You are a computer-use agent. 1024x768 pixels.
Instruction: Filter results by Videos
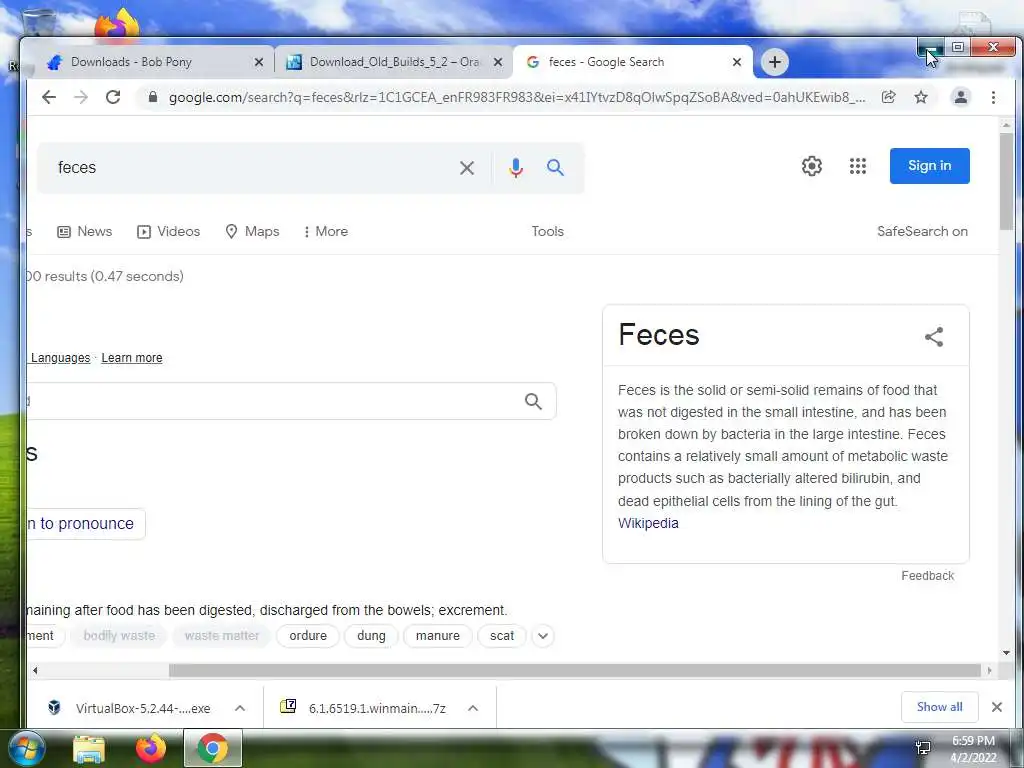168,231
